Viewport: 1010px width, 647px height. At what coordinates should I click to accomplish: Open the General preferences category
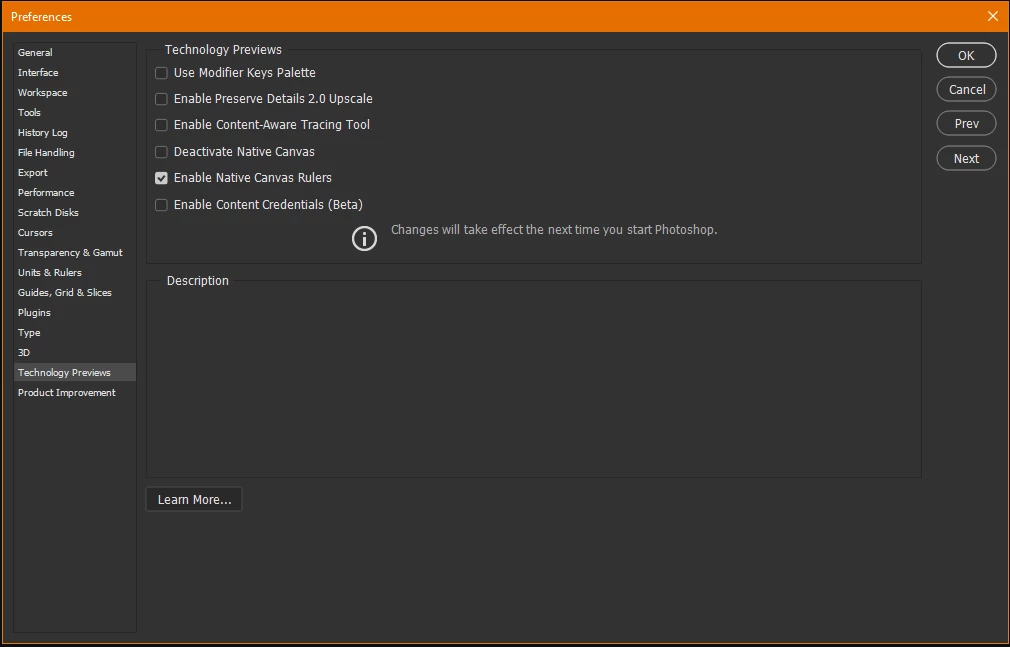pos(75,53)
